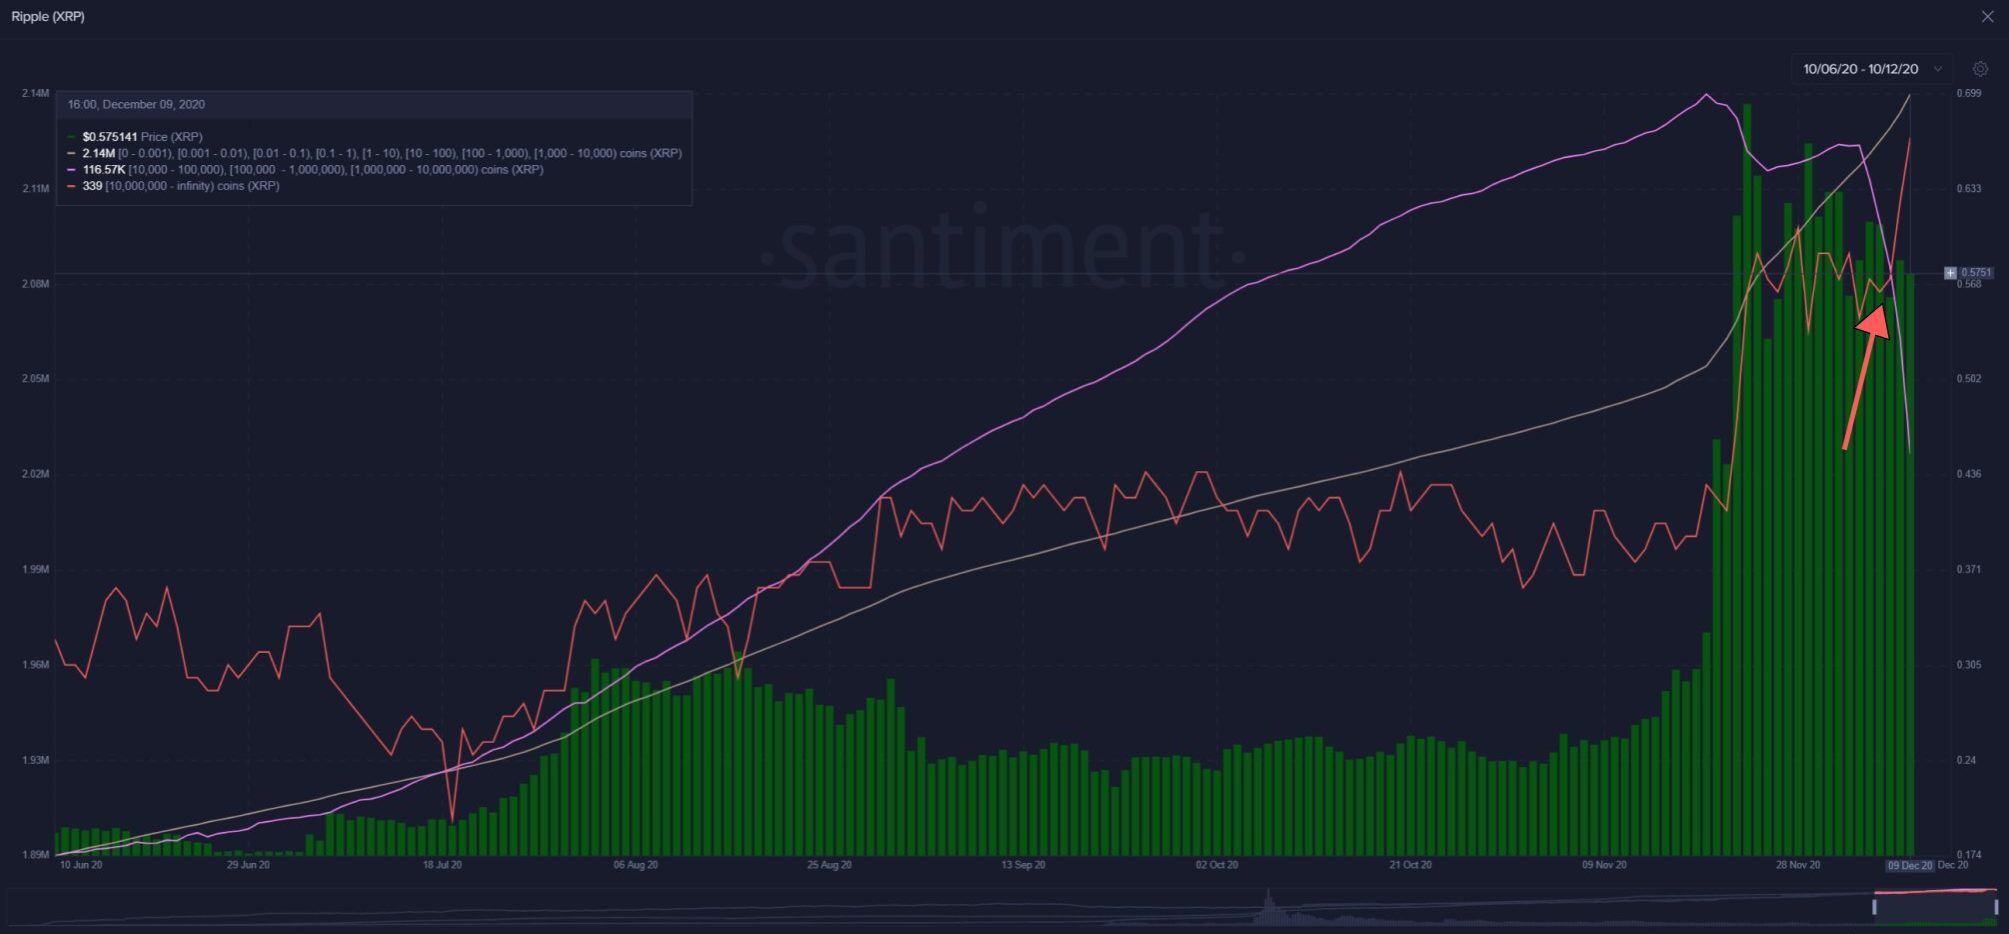This screenshot has width=2009, height=934.
Task: Click the plus icon beside the 0.5751 price marker
Action: pos(1950,272)
